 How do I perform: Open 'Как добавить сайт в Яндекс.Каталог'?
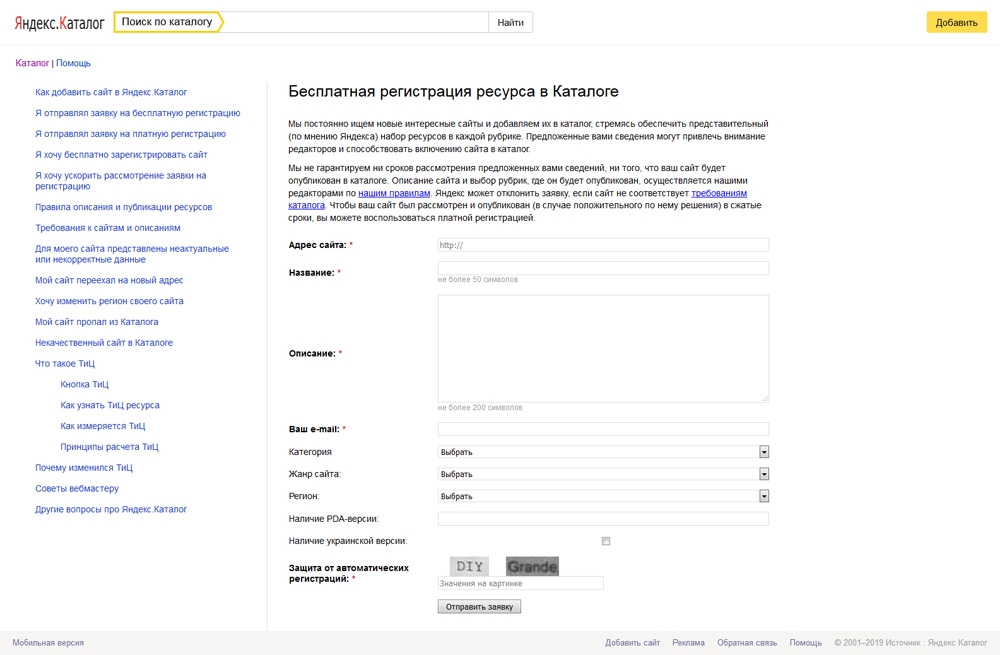pyautogui.click(x=111, y=92)
